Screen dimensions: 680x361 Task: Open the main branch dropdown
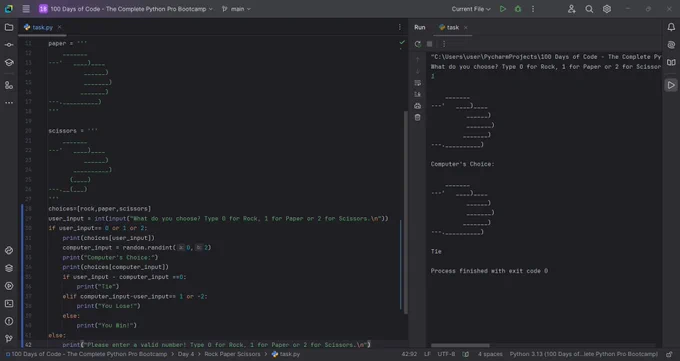coord(236,9)
